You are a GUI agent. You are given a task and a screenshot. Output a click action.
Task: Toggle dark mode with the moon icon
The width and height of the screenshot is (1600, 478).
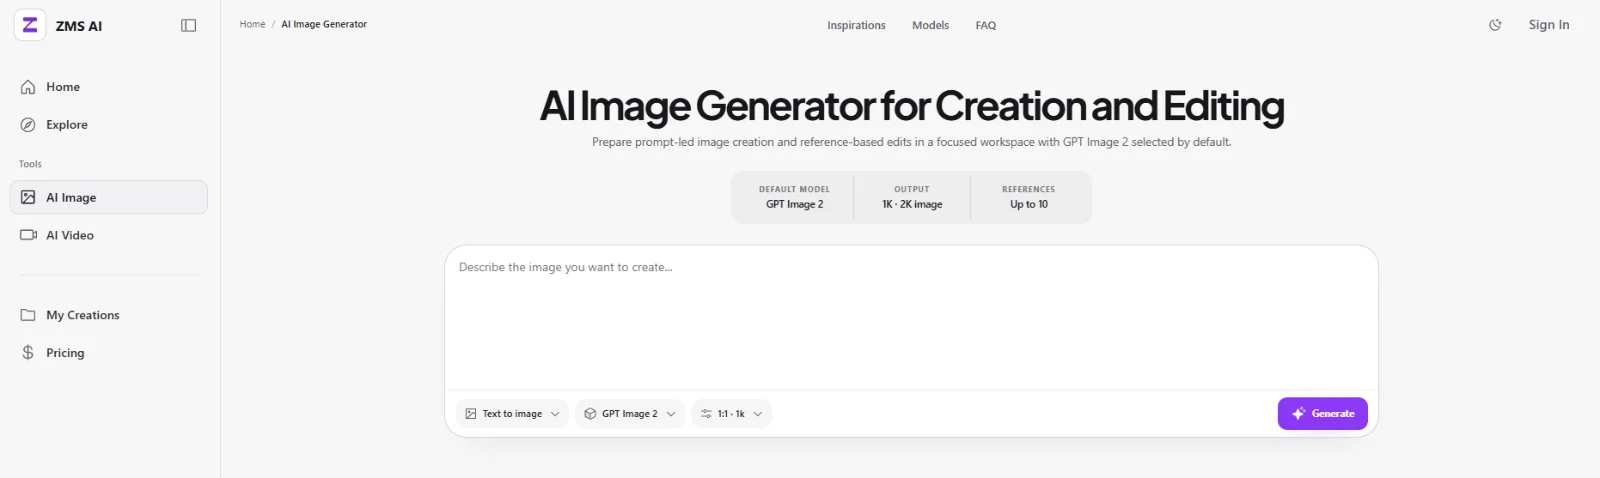tap(1495, 25)
